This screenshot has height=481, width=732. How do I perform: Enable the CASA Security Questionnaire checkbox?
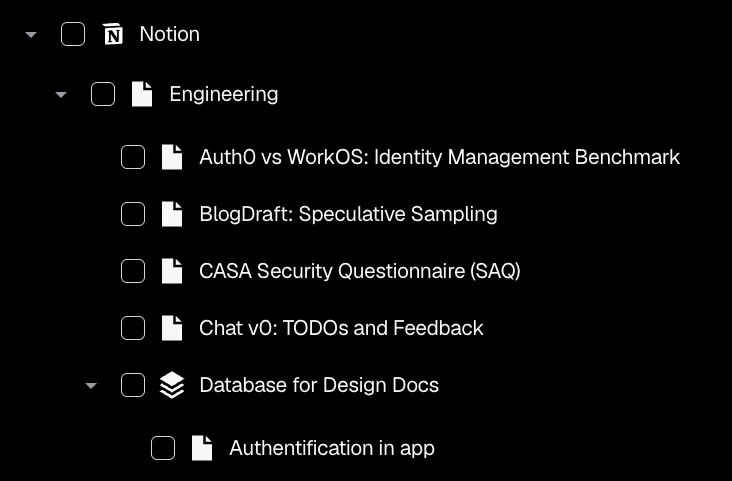(x=133, y=271)
